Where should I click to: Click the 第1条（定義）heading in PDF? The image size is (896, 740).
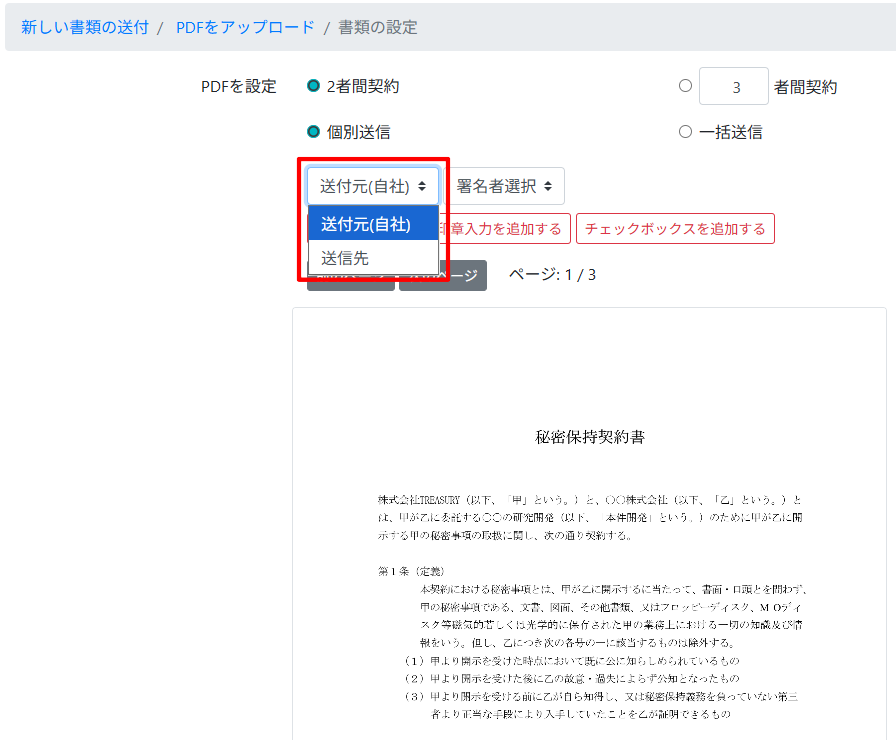(411, 571)
